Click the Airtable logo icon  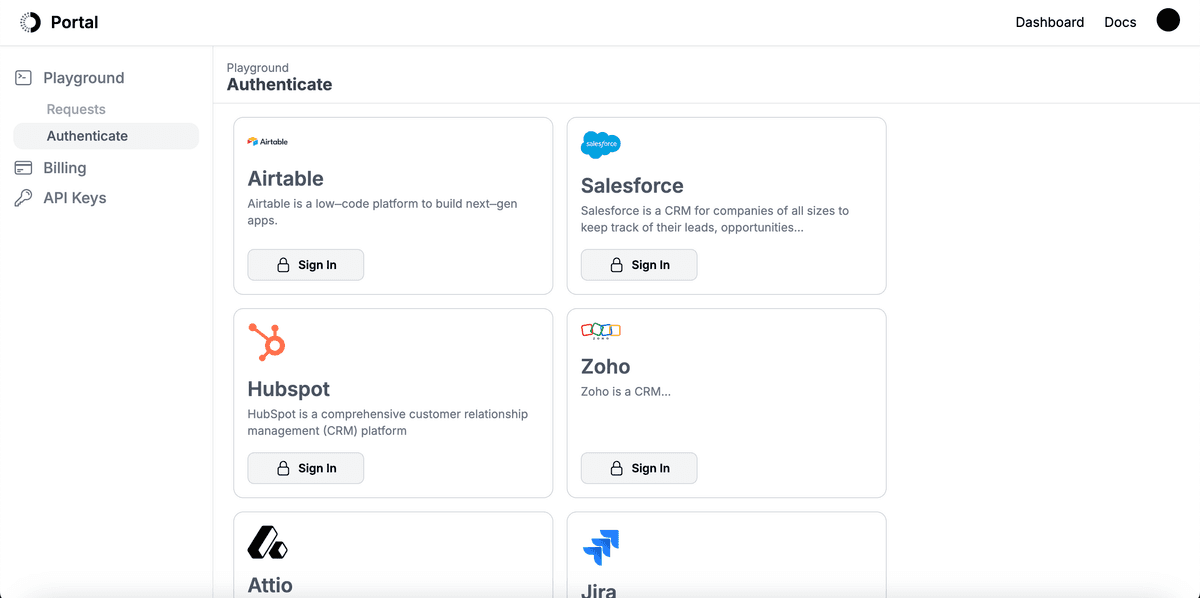pos(253,141)
